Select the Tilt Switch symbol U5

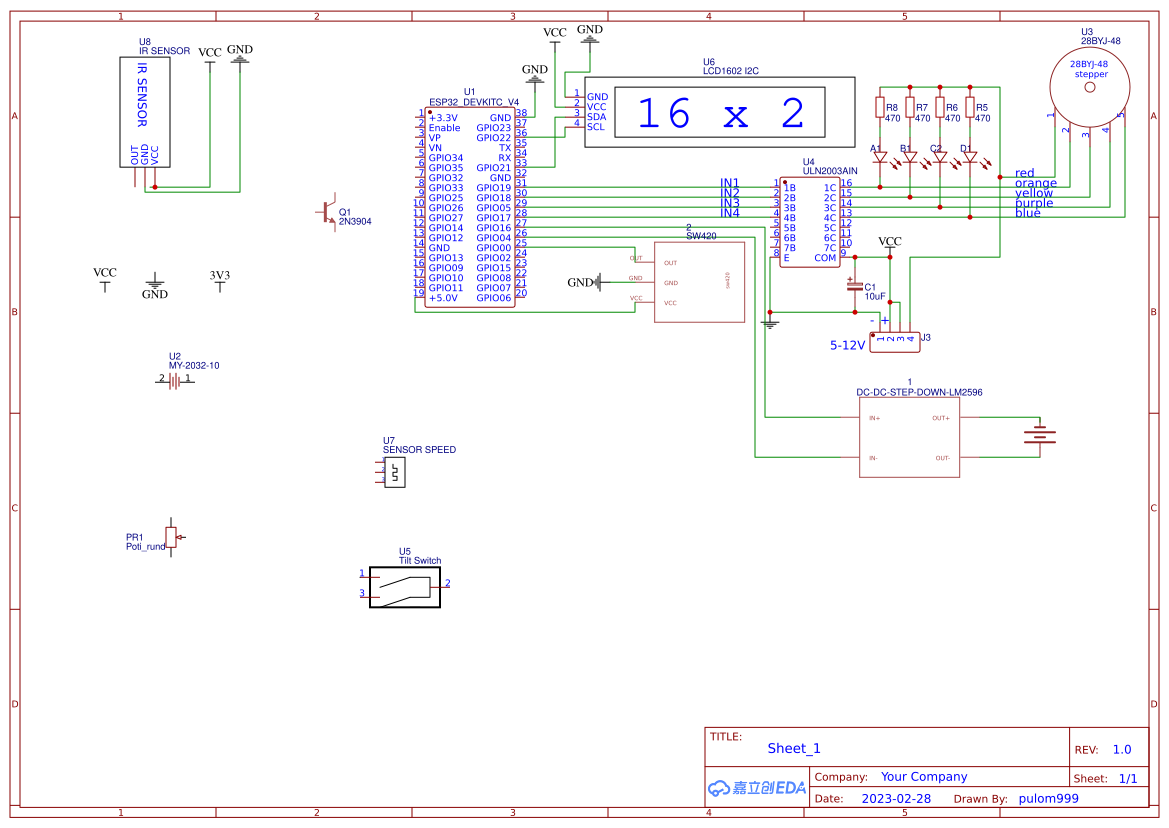(404, 587)
